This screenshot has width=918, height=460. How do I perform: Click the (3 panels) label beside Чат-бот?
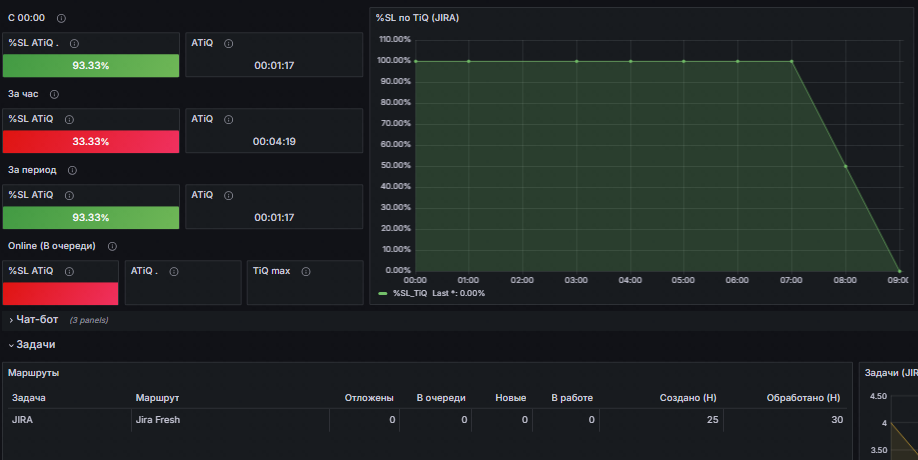tap(89, 320)
